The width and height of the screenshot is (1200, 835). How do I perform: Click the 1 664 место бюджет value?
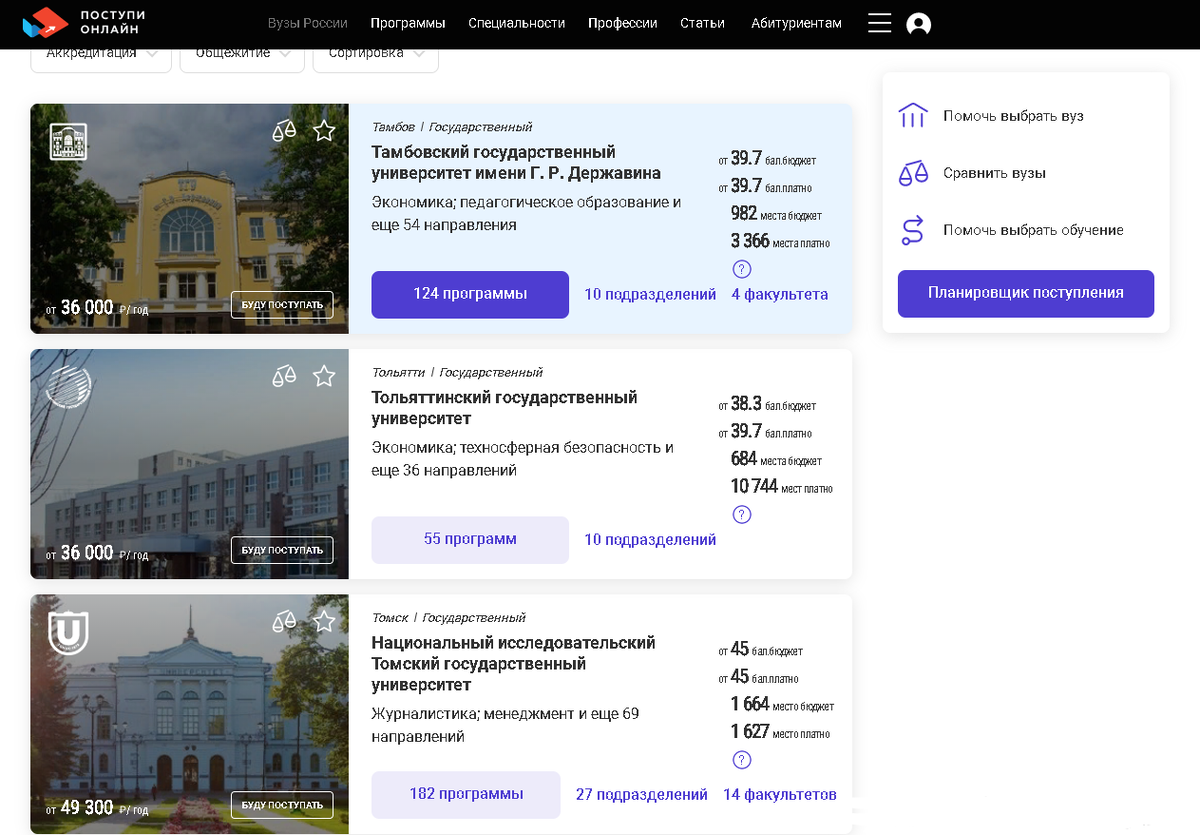click(782, 705)
